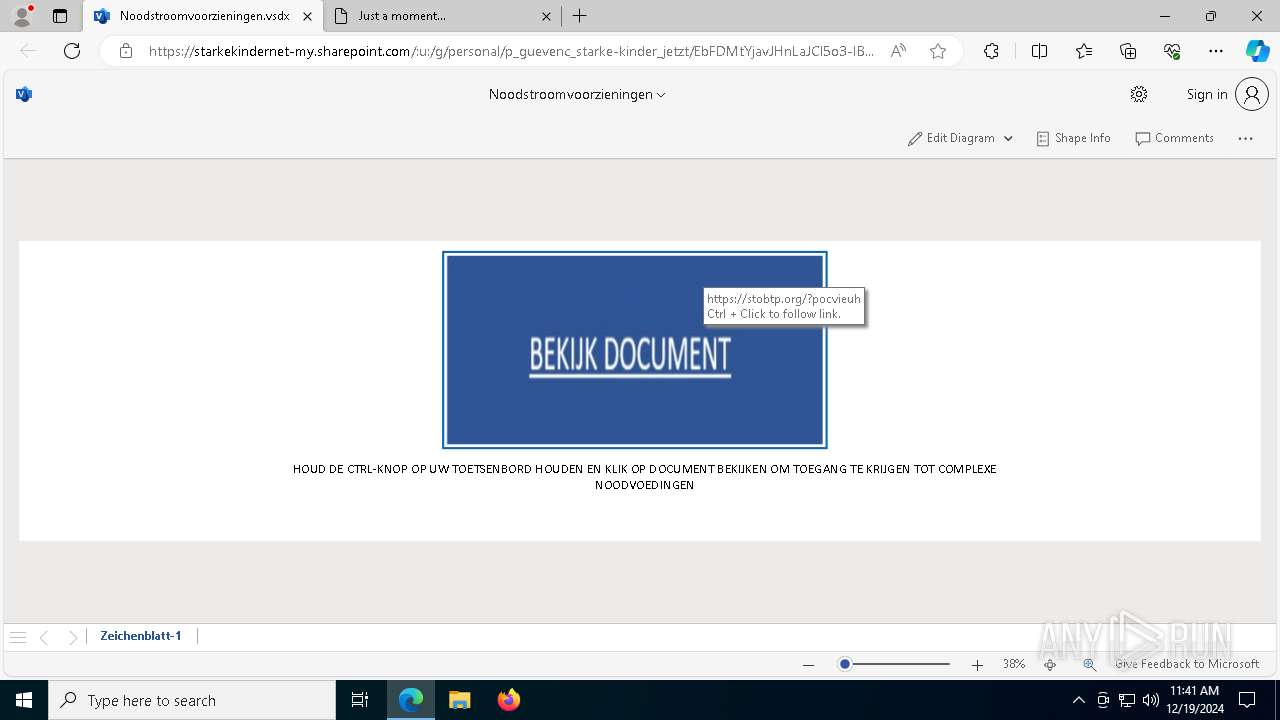Screen dimensions: 1280x720
Task: Toggle split screen view icon
Action: (1039, 51)
